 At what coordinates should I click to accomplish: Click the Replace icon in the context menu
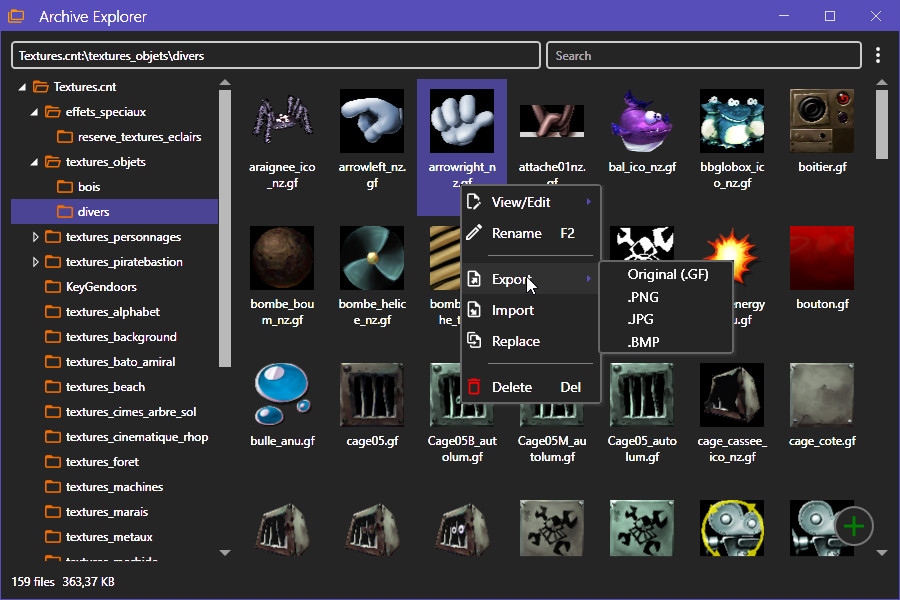point(474,341)
